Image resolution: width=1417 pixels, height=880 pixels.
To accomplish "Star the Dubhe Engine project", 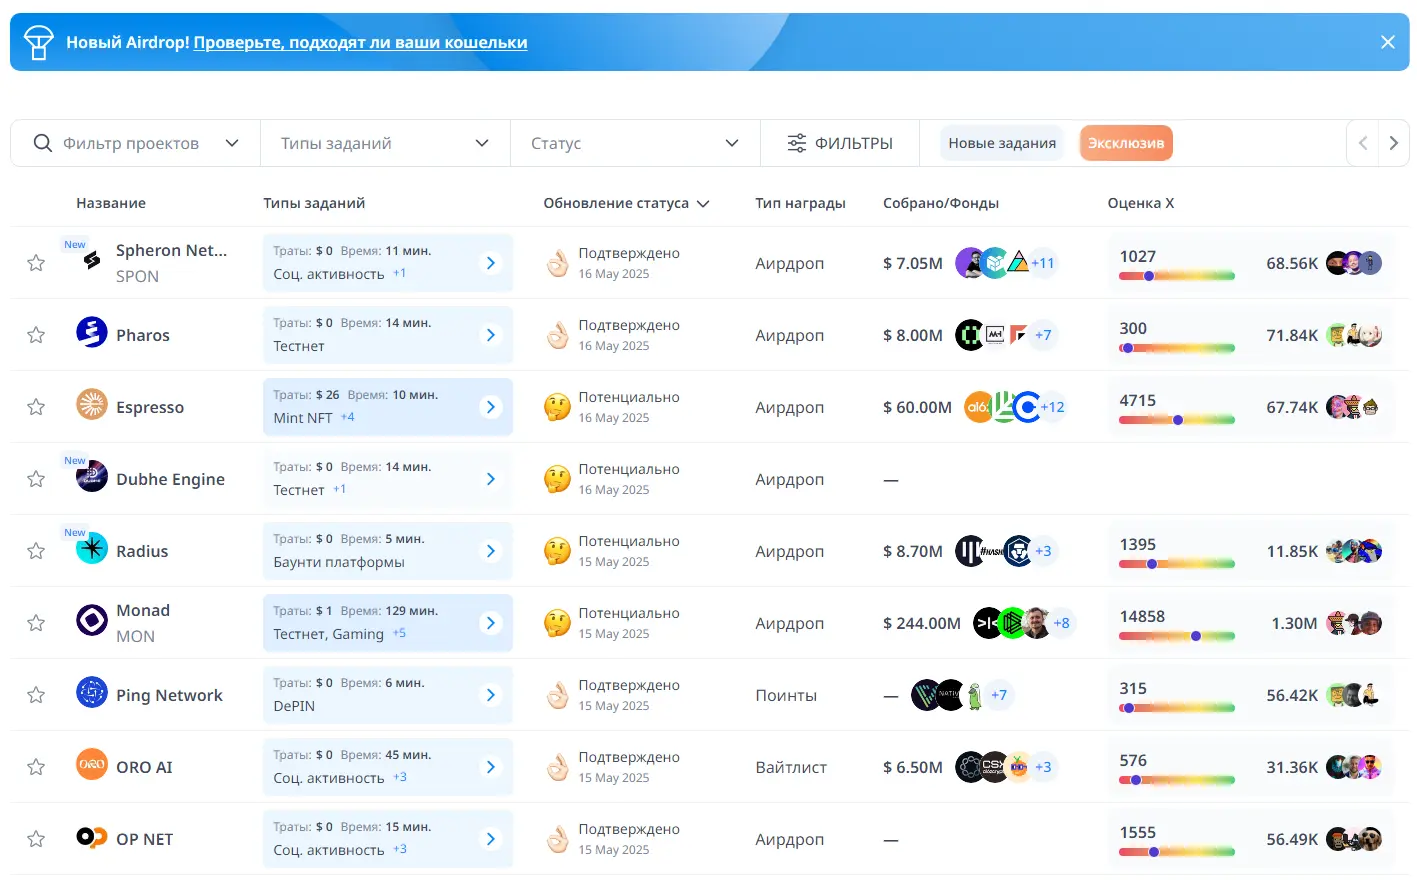I will [x=36, y=479].
